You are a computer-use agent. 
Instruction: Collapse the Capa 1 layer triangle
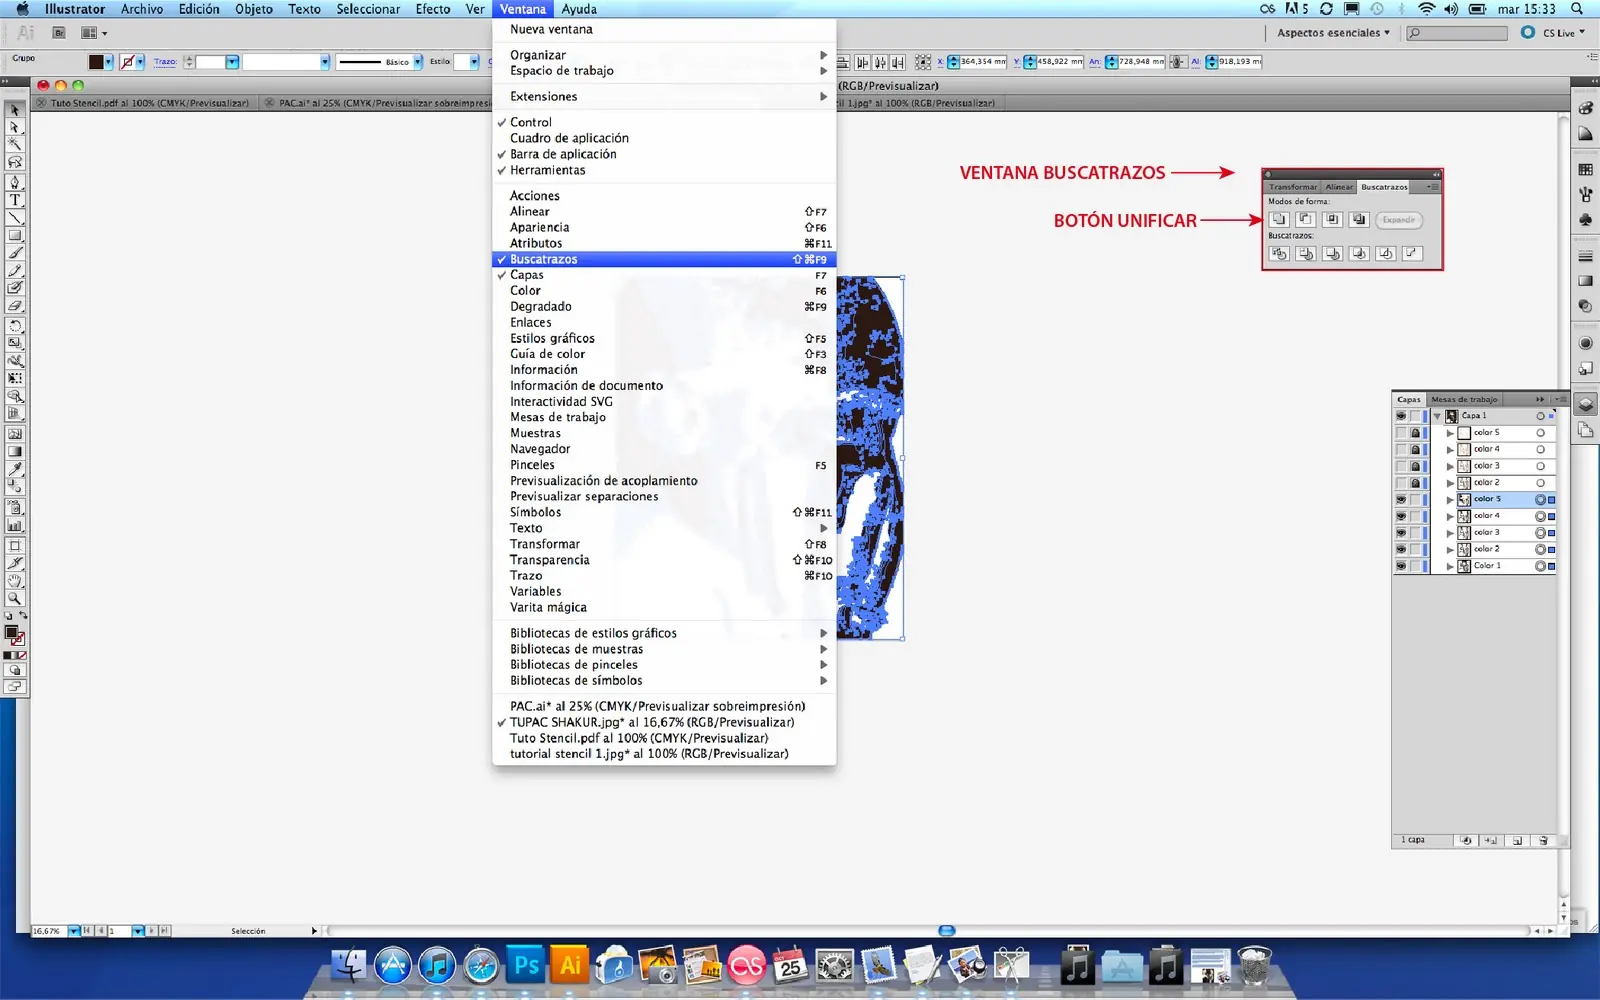point(1437,416)
